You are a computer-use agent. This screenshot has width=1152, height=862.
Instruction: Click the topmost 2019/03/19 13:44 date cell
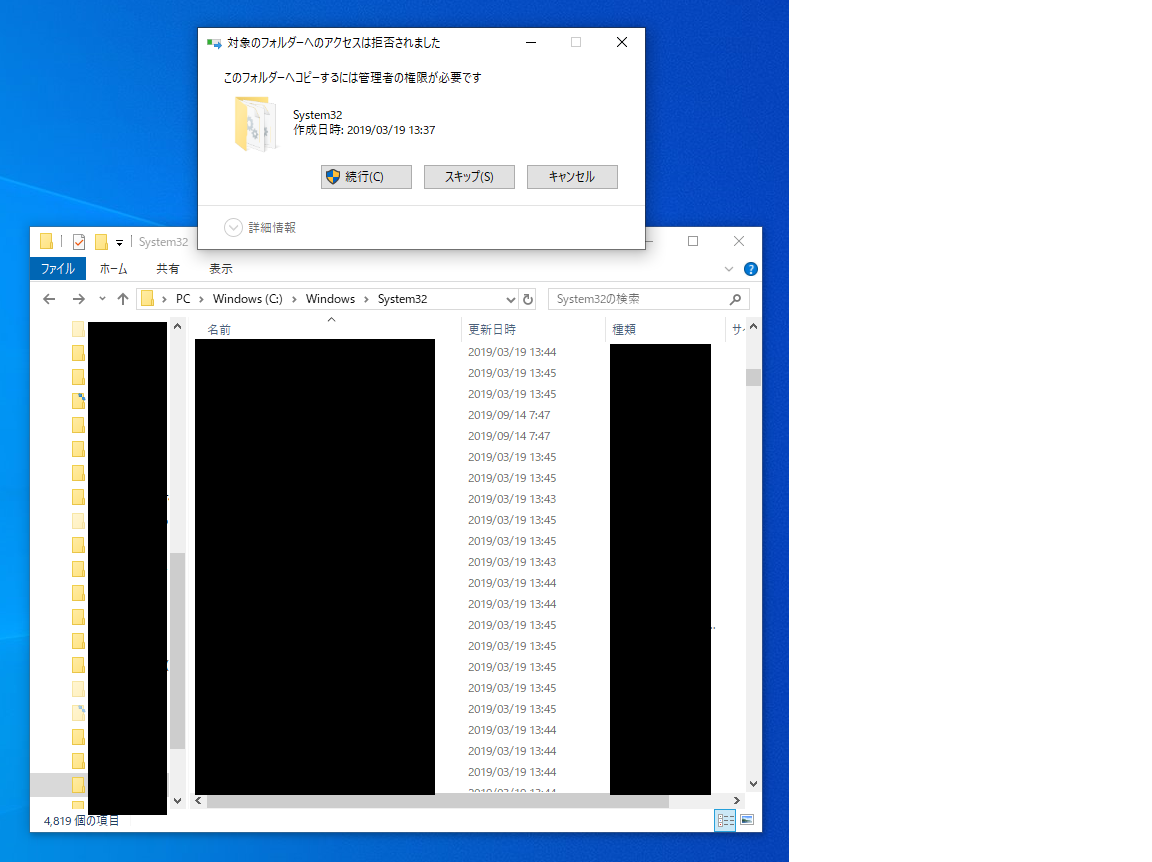coord(512,352)
